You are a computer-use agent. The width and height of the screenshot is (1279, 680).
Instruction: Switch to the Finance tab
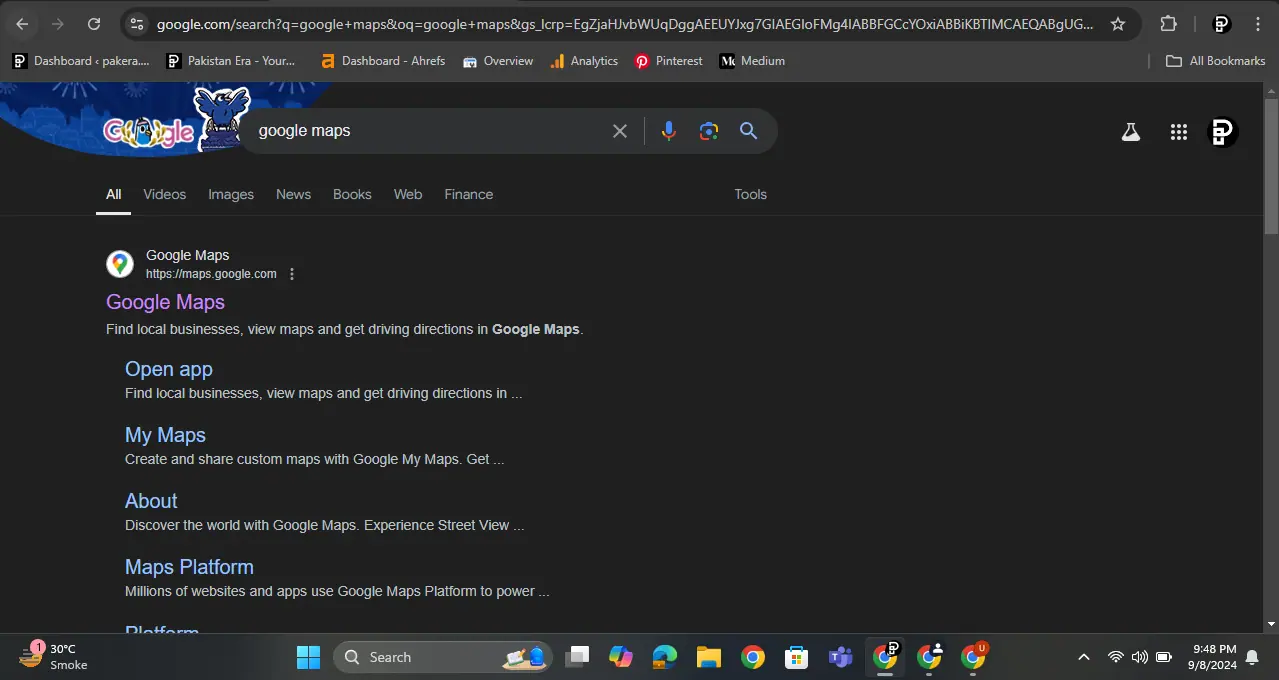coord(469,195)
